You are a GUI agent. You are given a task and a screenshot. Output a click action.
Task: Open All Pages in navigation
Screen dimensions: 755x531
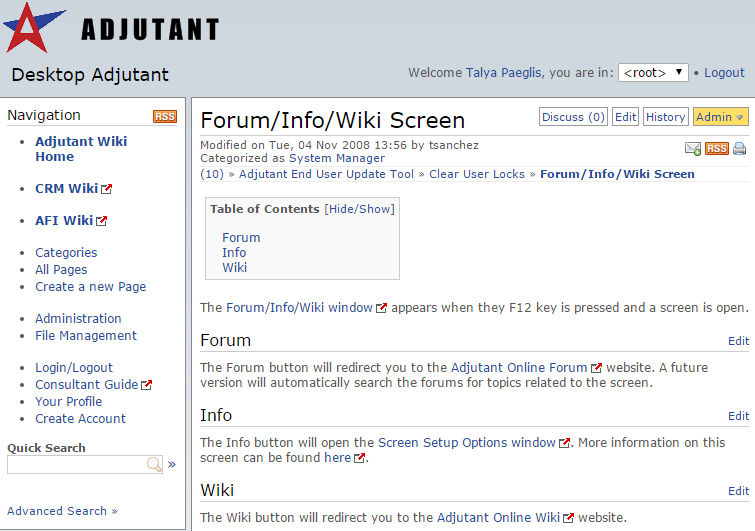point(61,270)
